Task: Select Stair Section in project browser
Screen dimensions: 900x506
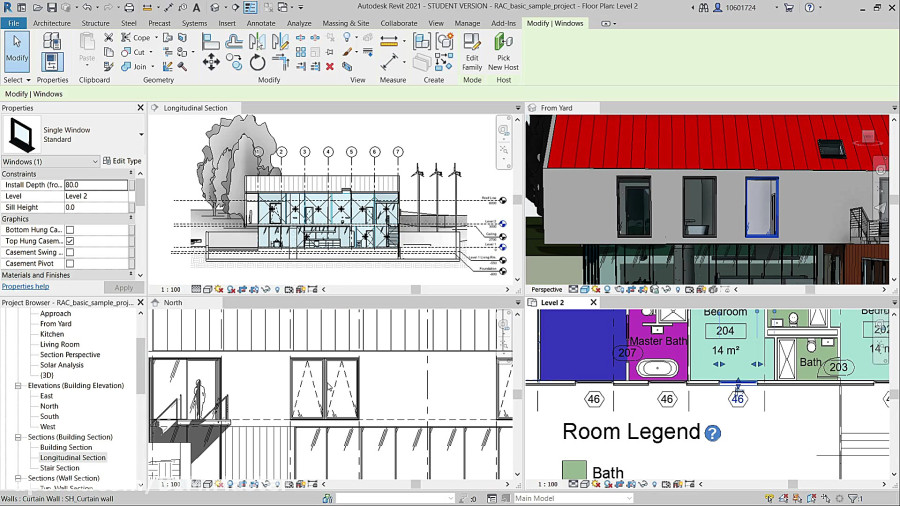Action: (60, 468)
